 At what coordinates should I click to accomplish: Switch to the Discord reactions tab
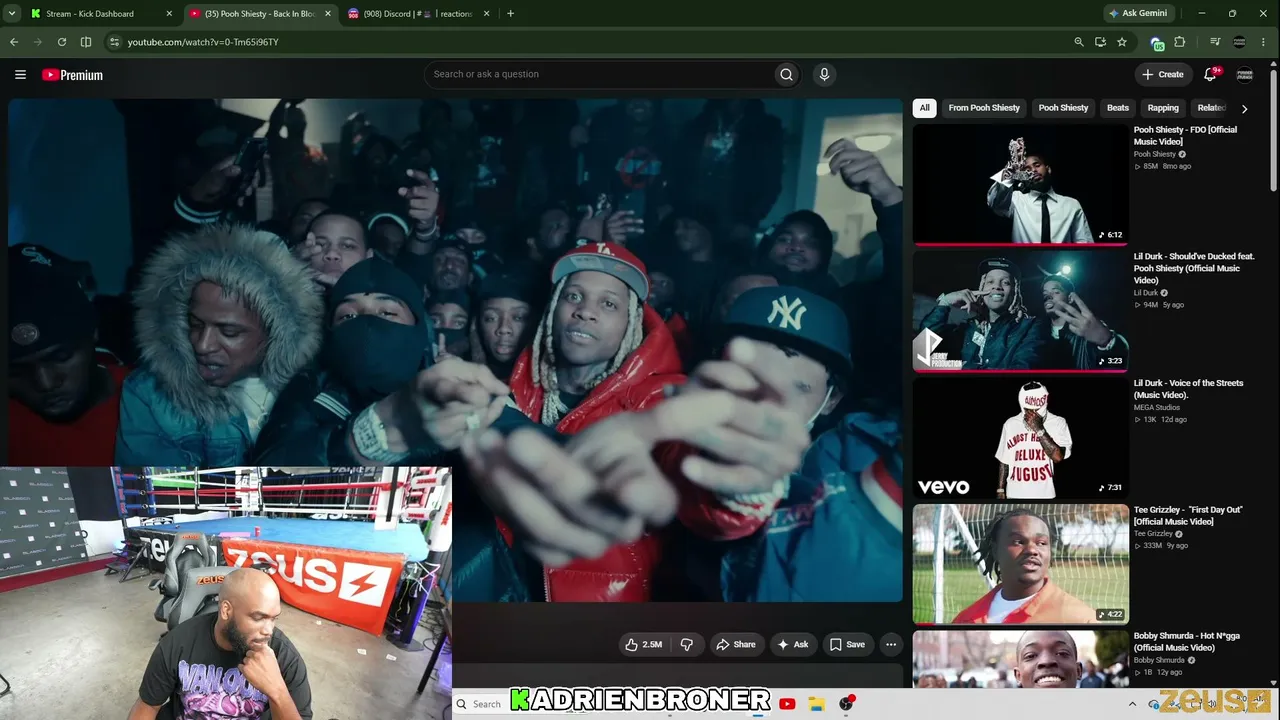419,14
